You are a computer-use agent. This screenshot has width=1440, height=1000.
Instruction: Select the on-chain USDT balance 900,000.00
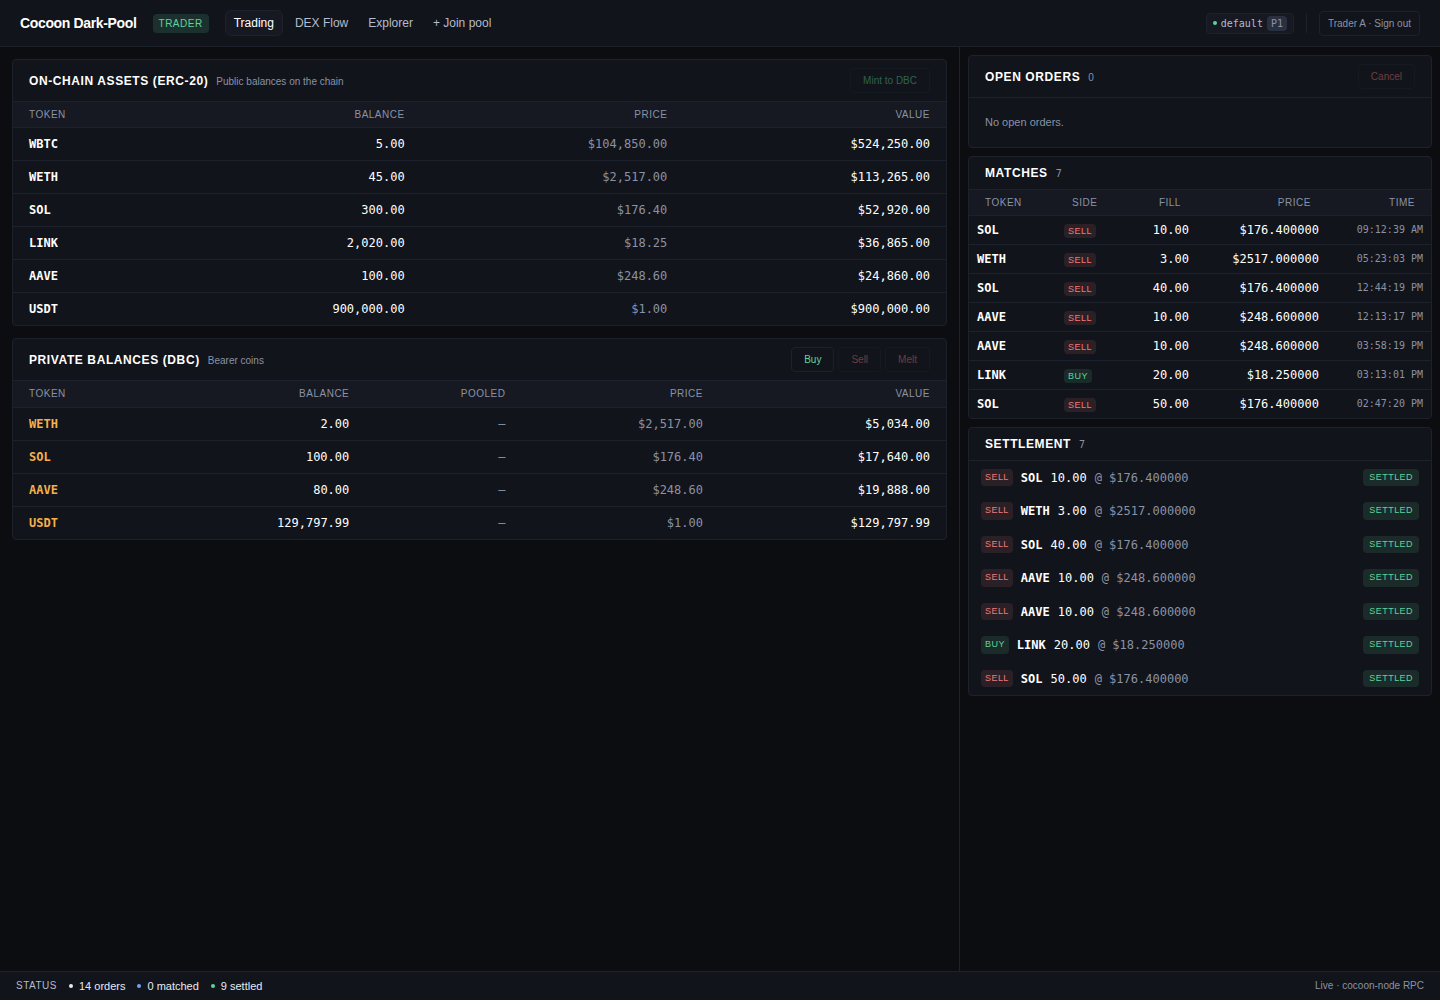(368, 309)
